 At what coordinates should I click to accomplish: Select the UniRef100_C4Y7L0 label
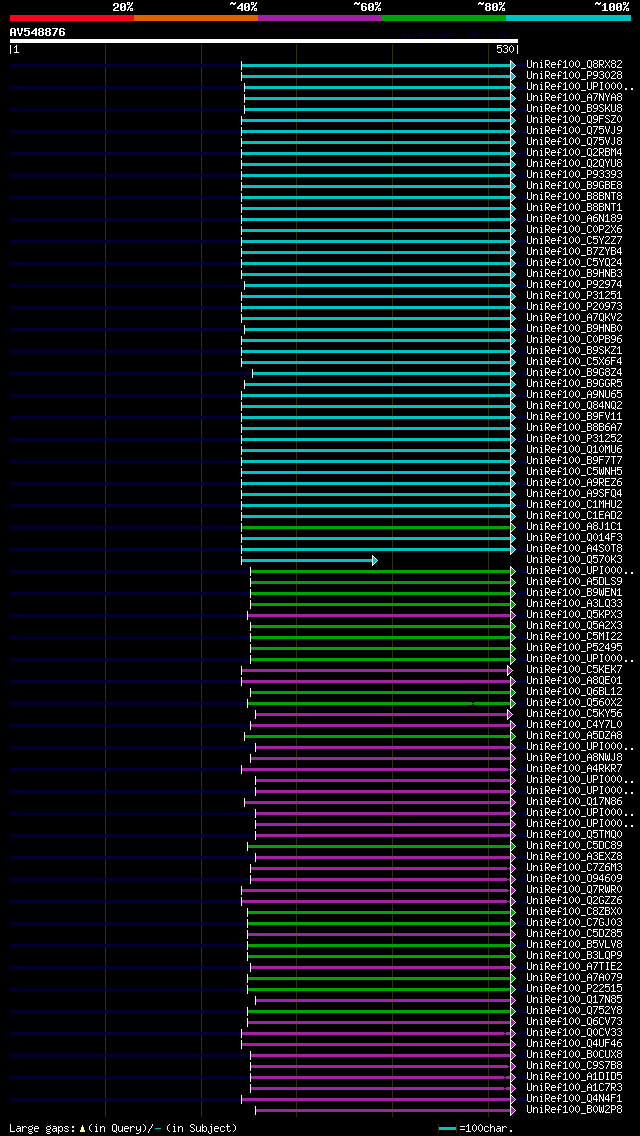tap(574, 725)
